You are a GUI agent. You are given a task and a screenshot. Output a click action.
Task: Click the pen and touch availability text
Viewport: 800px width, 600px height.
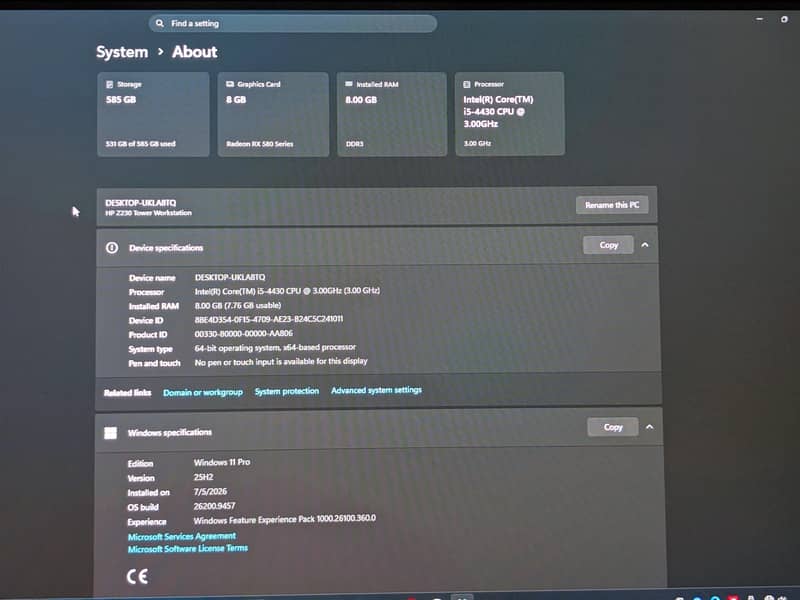pos(281,362)
